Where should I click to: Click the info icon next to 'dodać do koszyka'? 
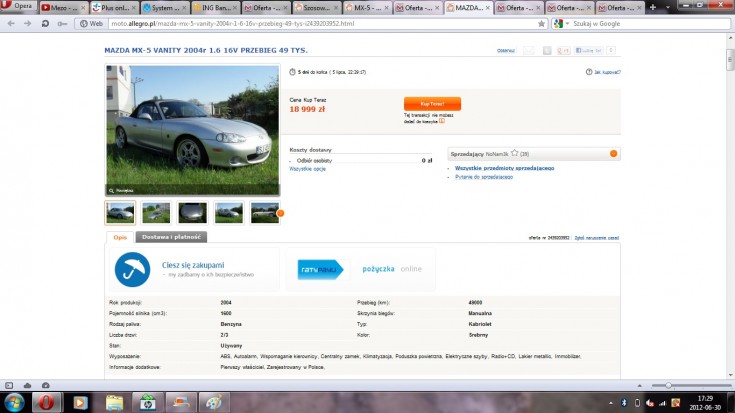coord(442,121)
